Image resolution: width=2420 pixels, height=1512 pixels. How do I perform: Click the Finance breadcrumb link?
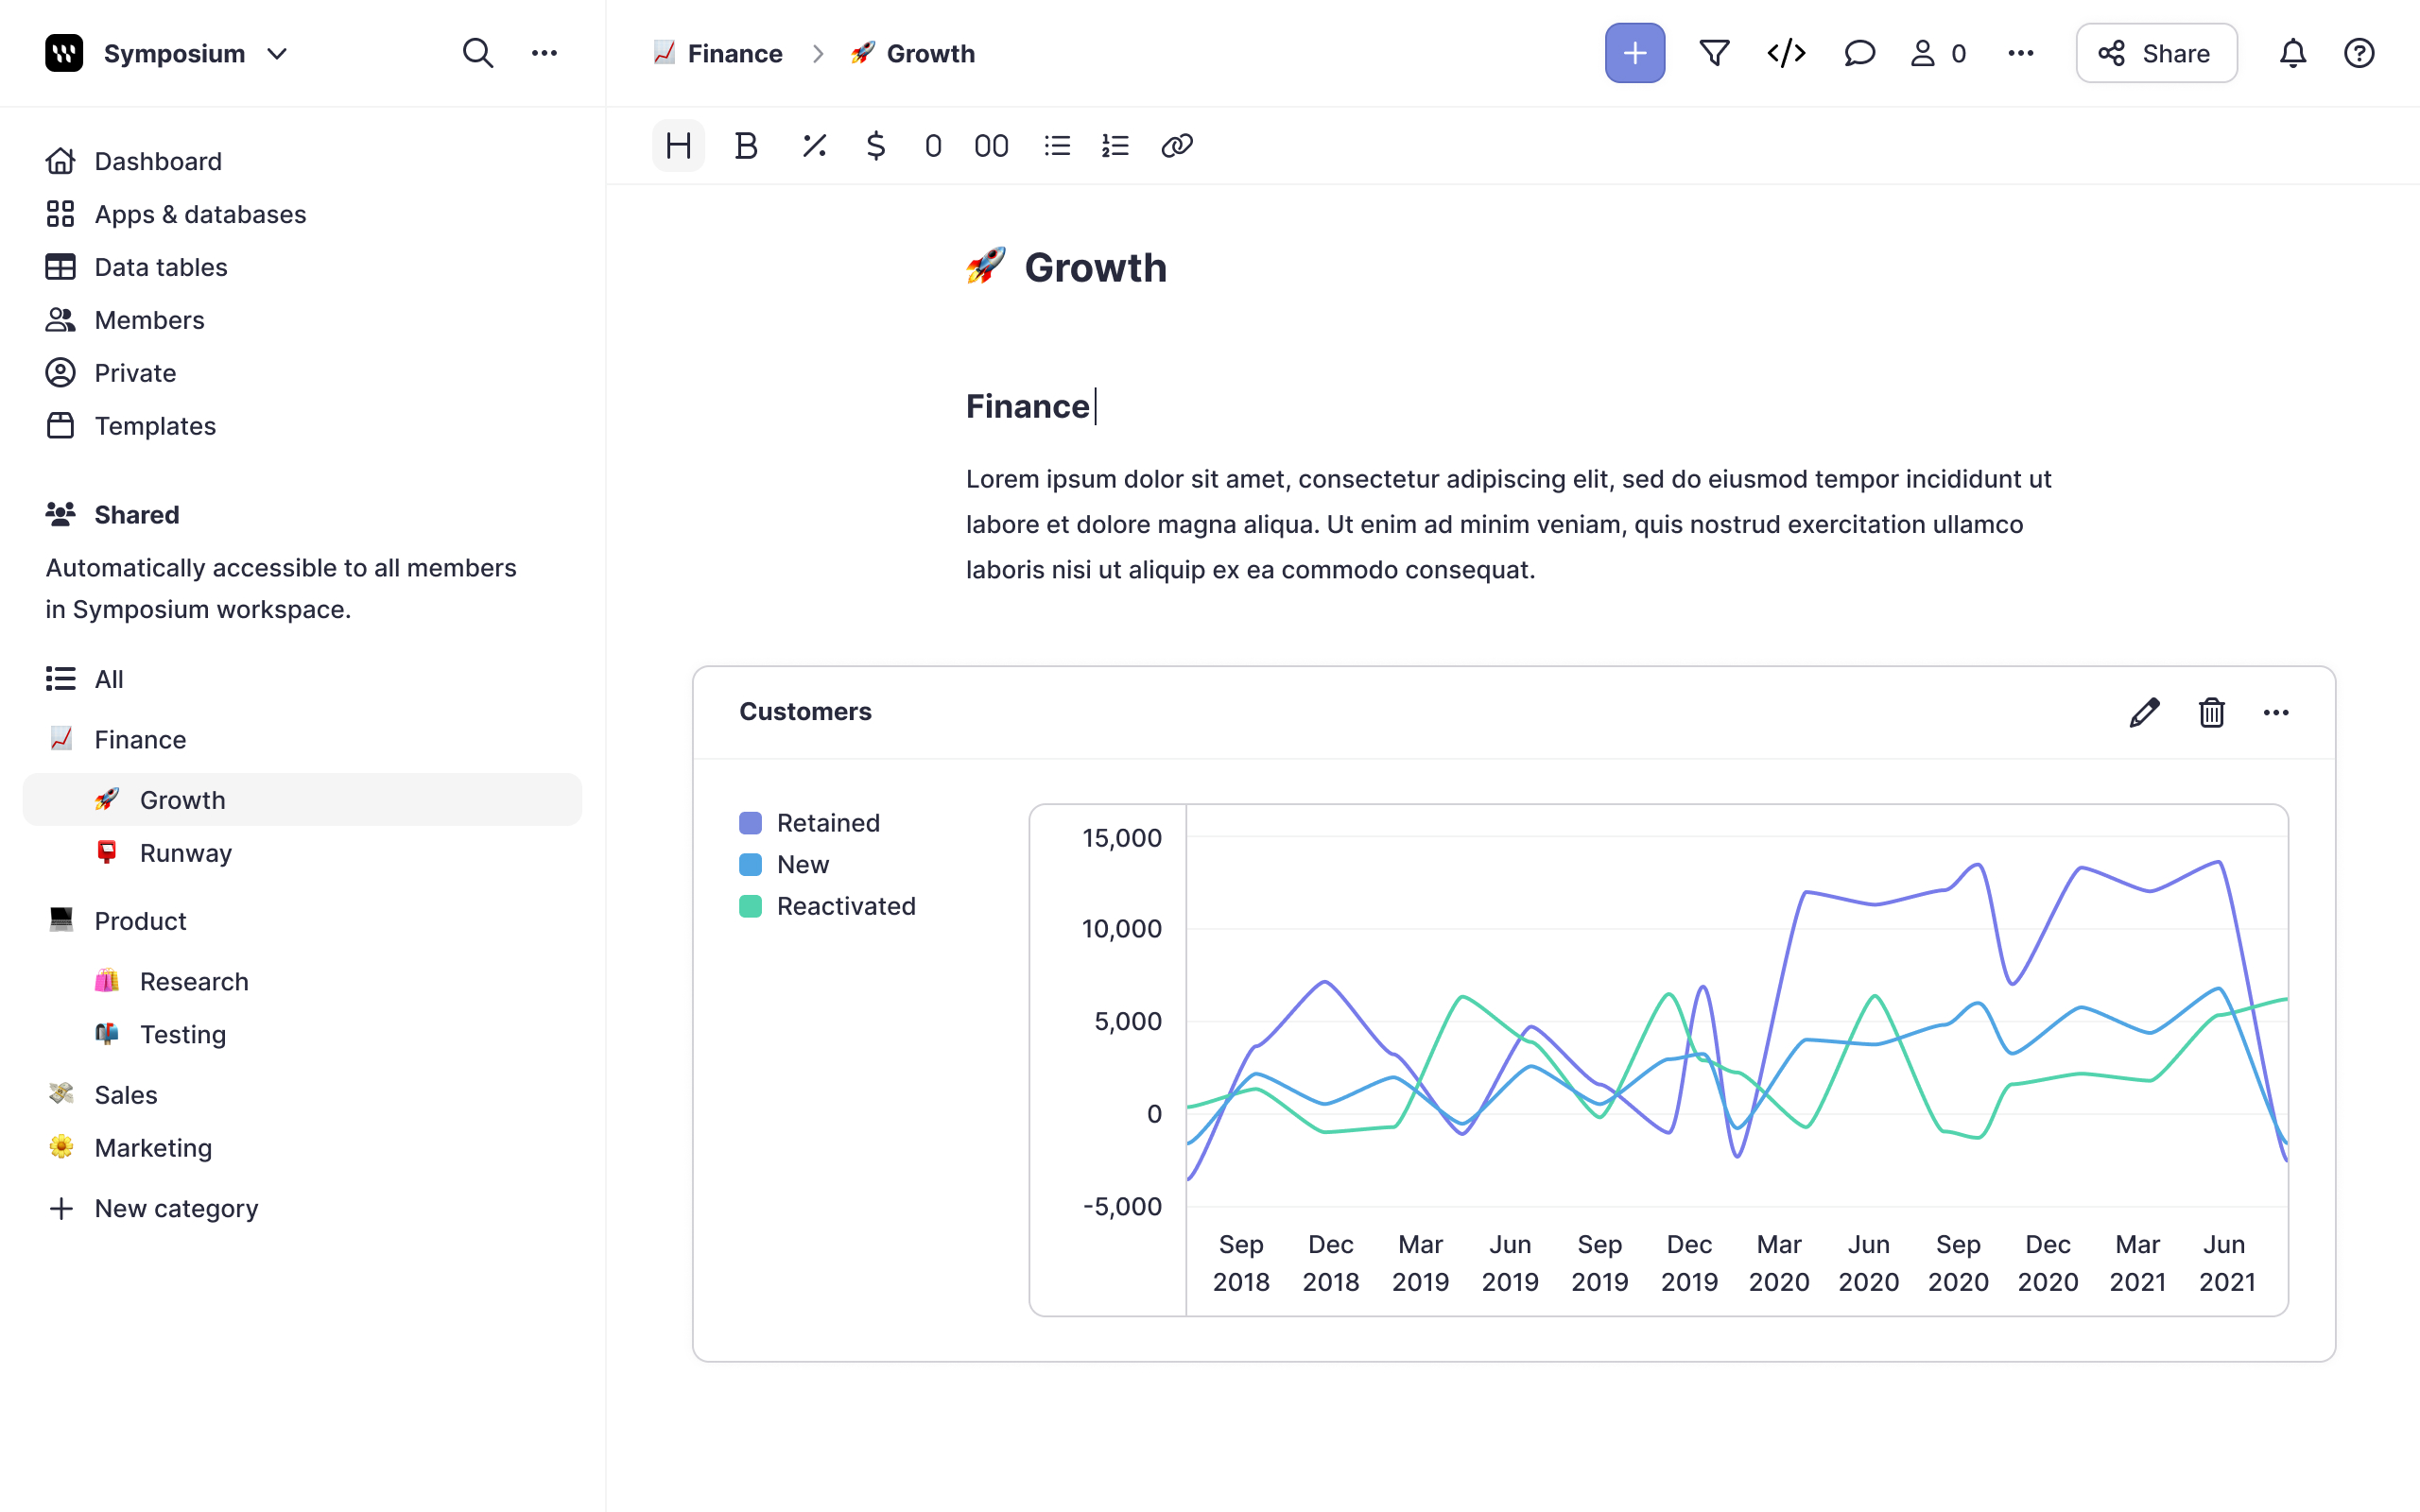pos(734,53)
